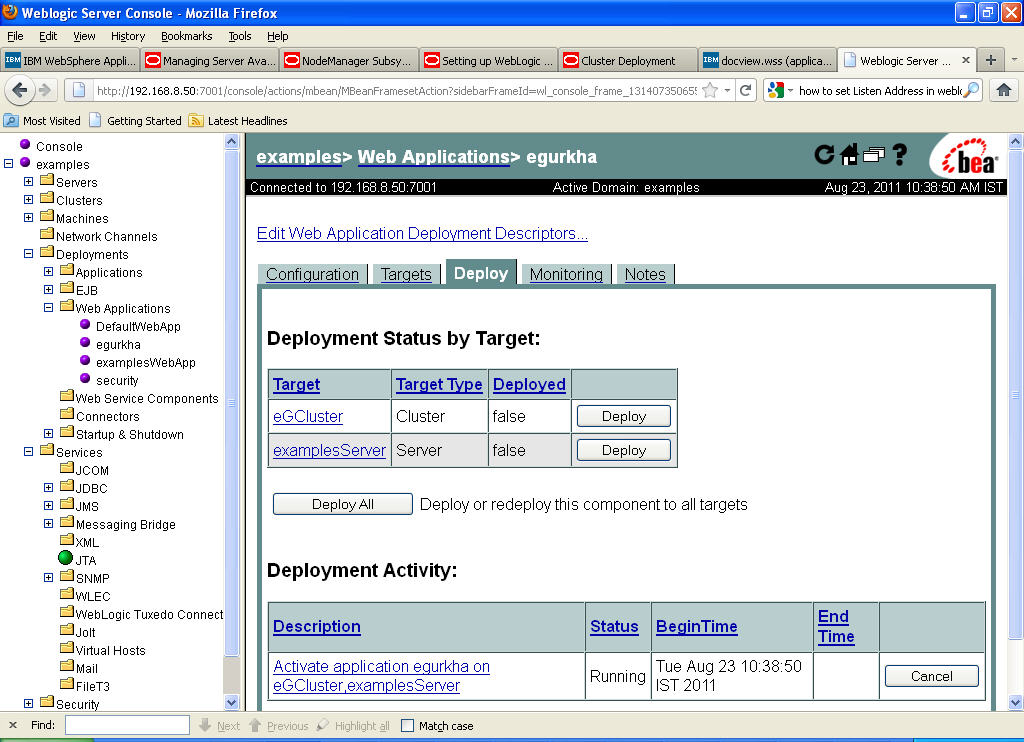The width and height of the screenshot is (1024, 742).
Task: Click the Most Visited bookmarks icon
Action: [x=10, y=120]
